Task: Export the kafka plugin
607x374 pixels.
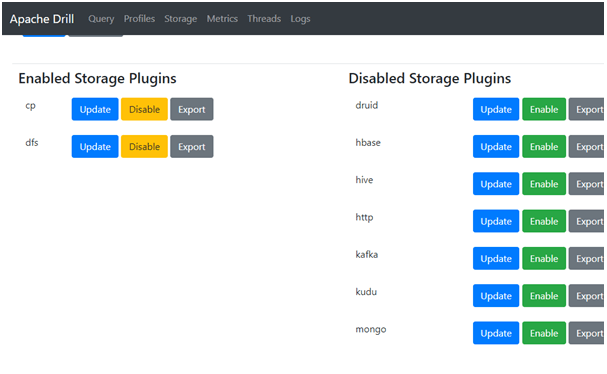Action: tap(586, 258)
